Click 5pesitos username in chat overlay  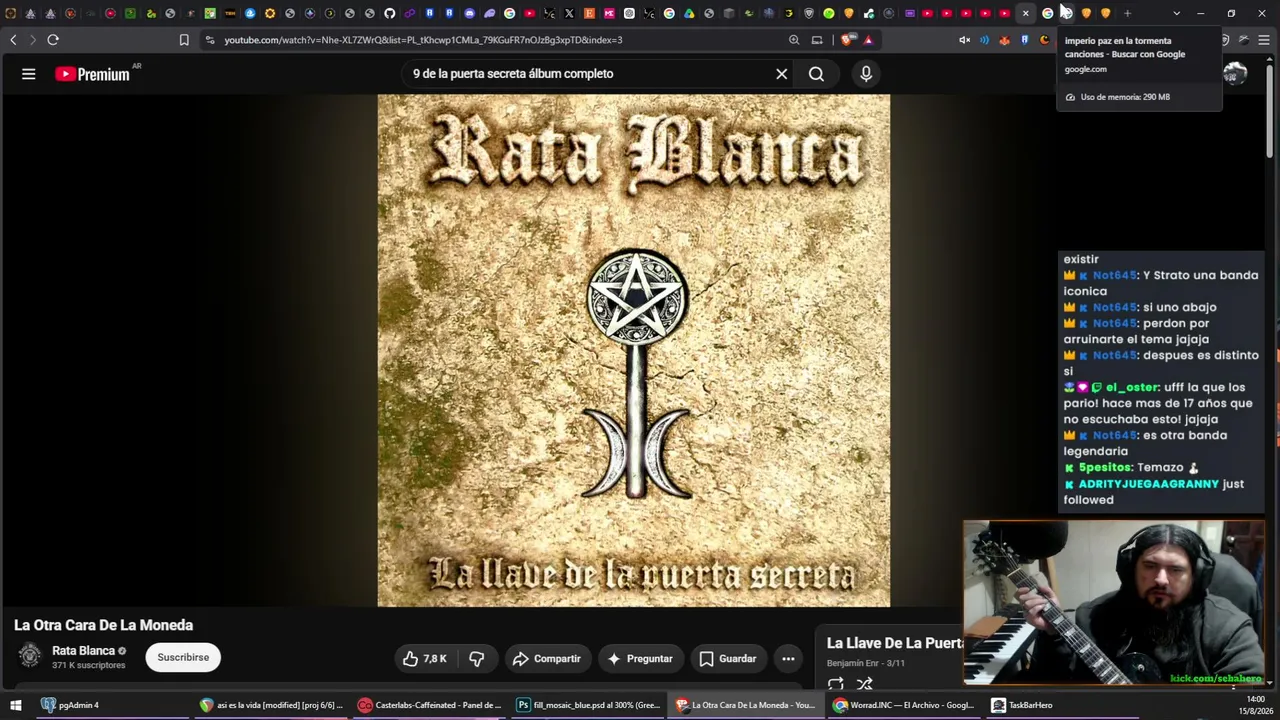tap(1105, 467)
